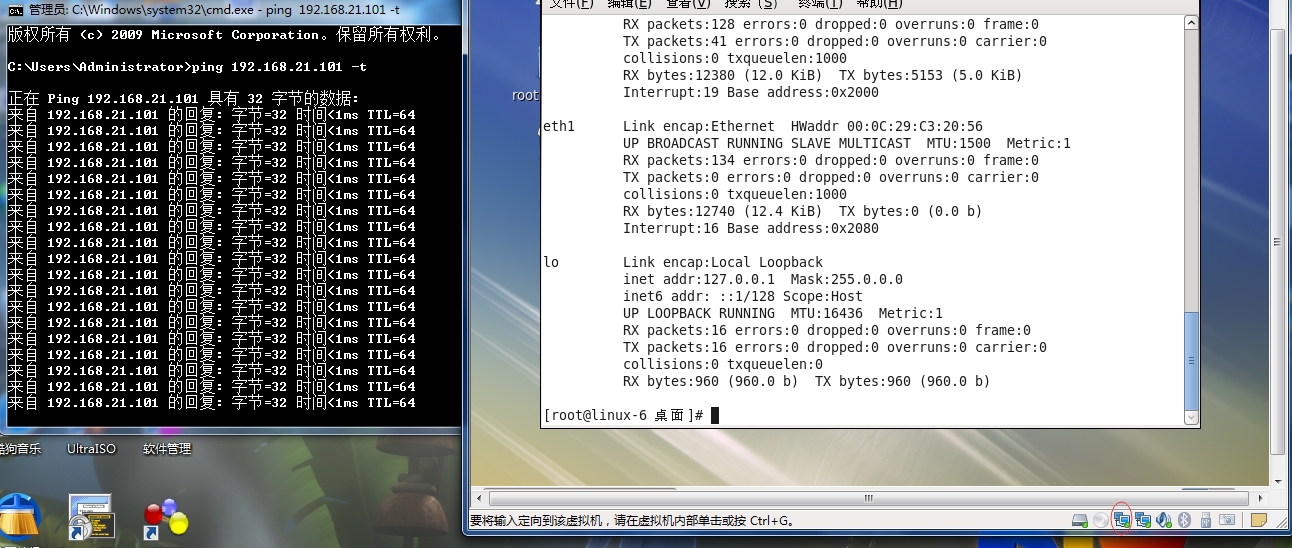Image resolution: width=1292 pixels, height=548 pixels.
Task: Click 'RX bytes:12740 (12.4 KiB)' line
Action: click(803, 211)
